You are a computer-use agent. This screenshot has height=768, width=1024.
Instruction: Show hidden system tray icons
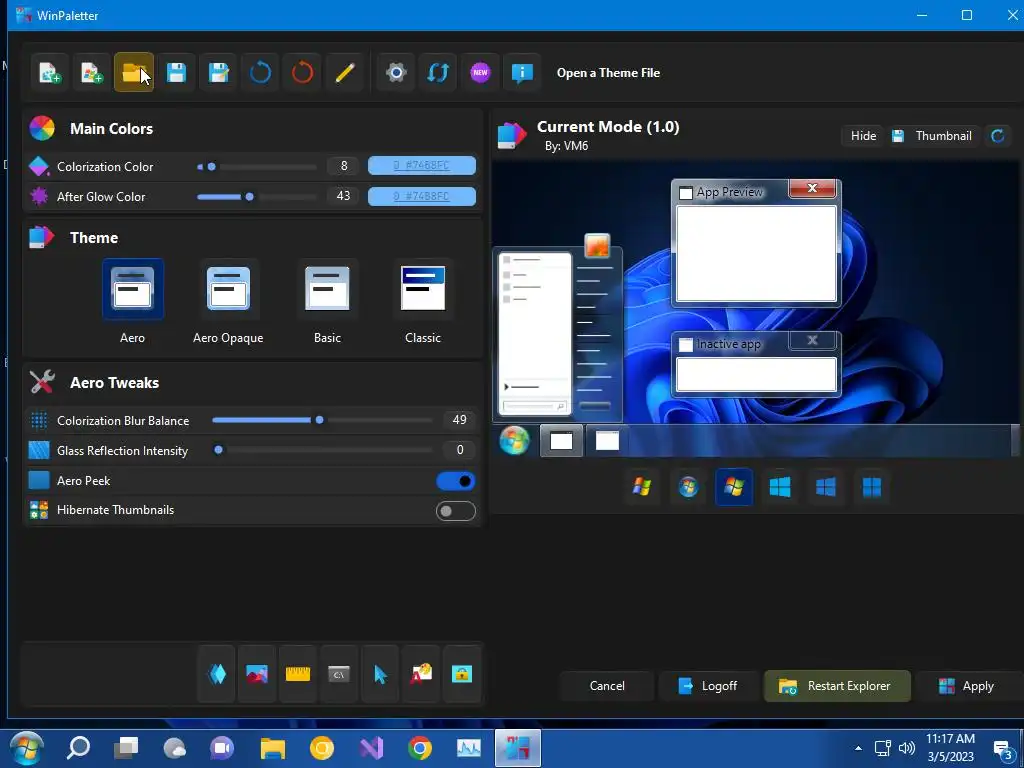click(x=858, y=748)
